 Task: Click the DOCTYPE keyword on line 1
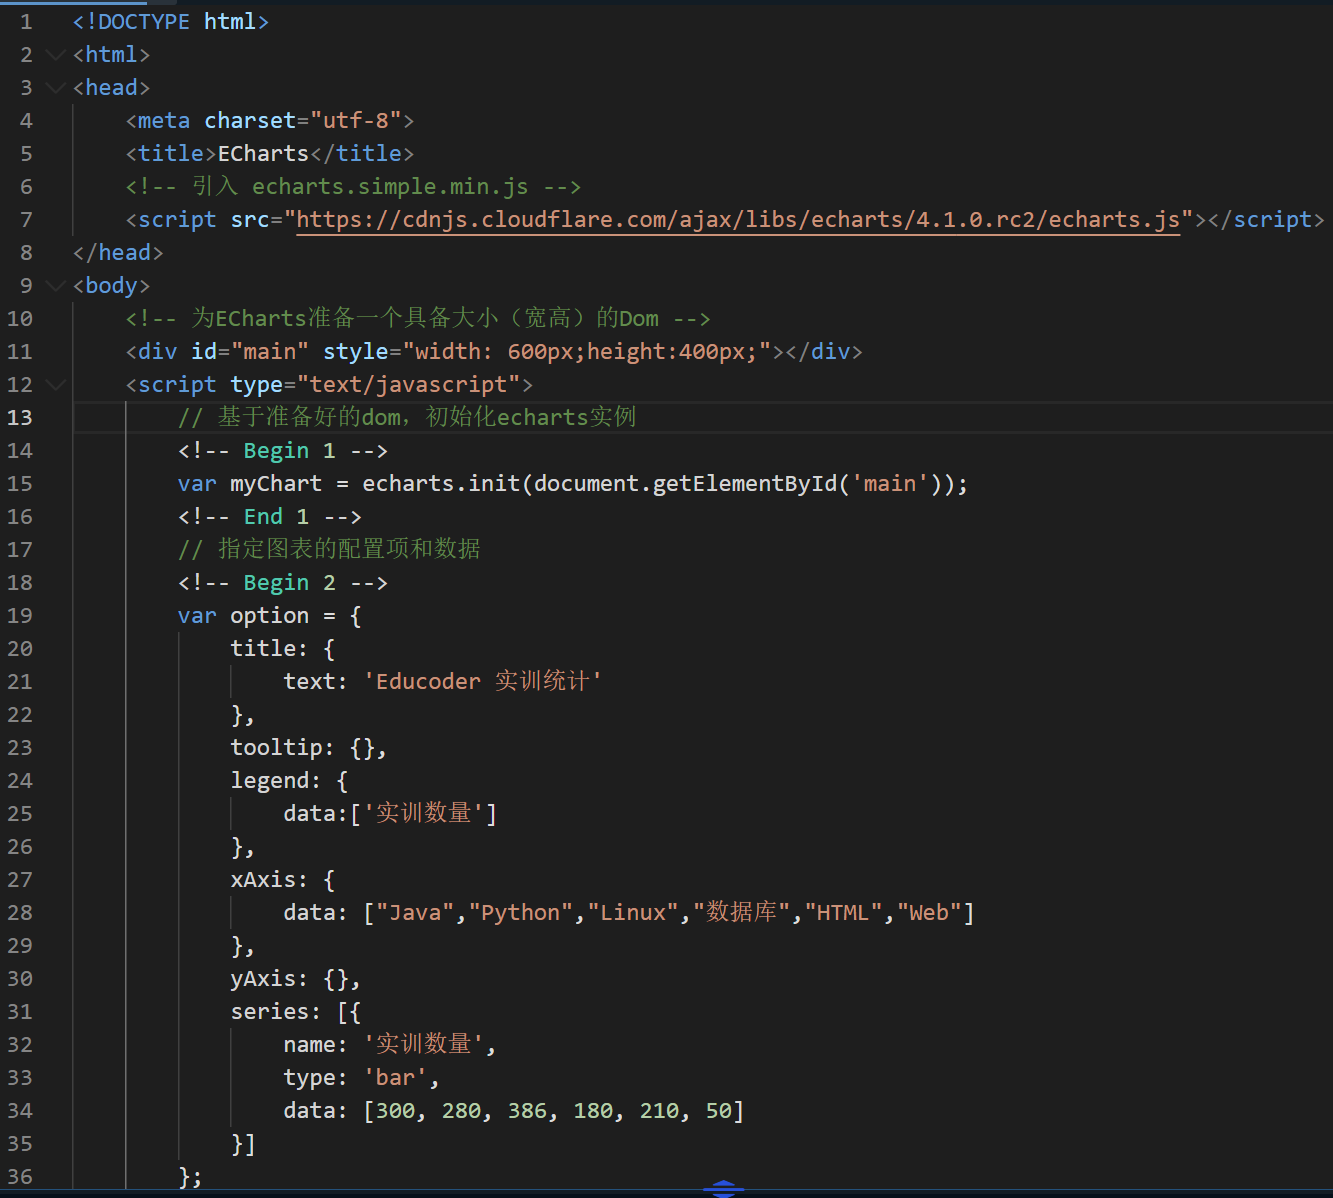pos(144,22)
